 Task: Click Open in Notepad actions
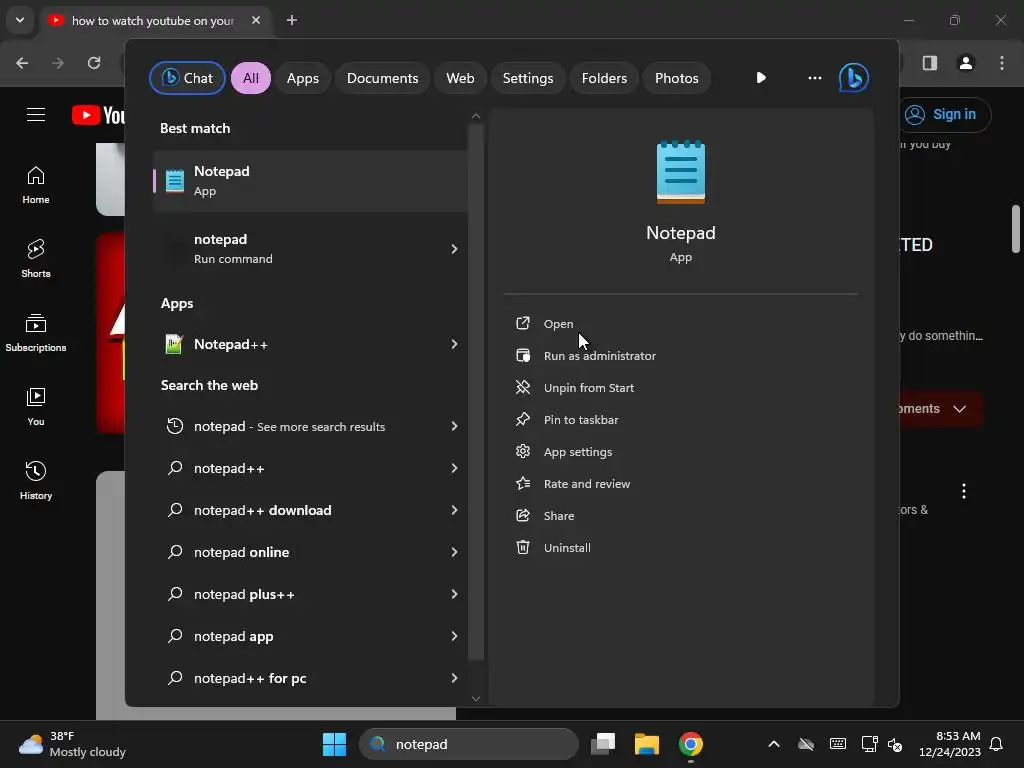click(558, 324)
